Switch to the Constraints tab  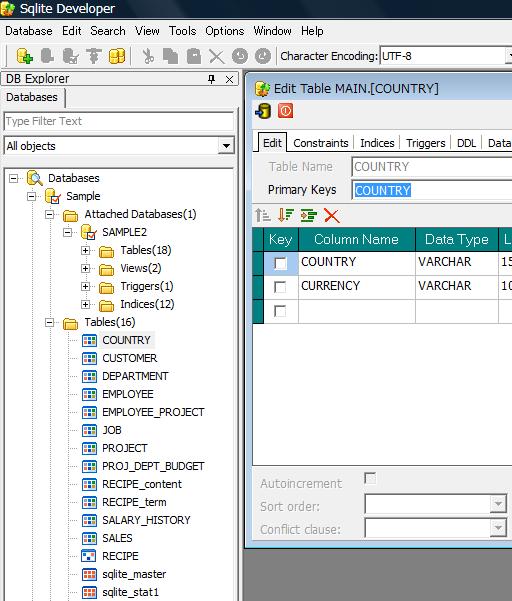point(321,143)
